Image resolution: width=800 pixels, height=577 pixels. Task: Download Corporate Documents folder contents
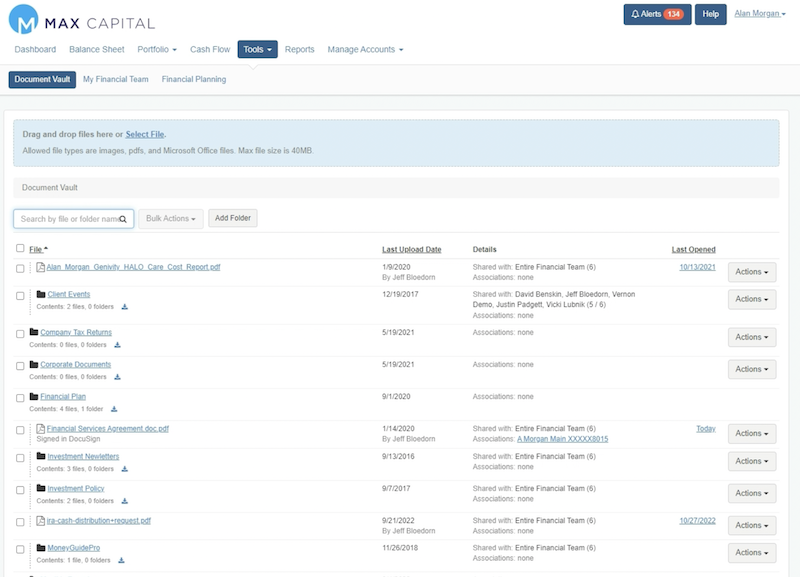(117, 378)
